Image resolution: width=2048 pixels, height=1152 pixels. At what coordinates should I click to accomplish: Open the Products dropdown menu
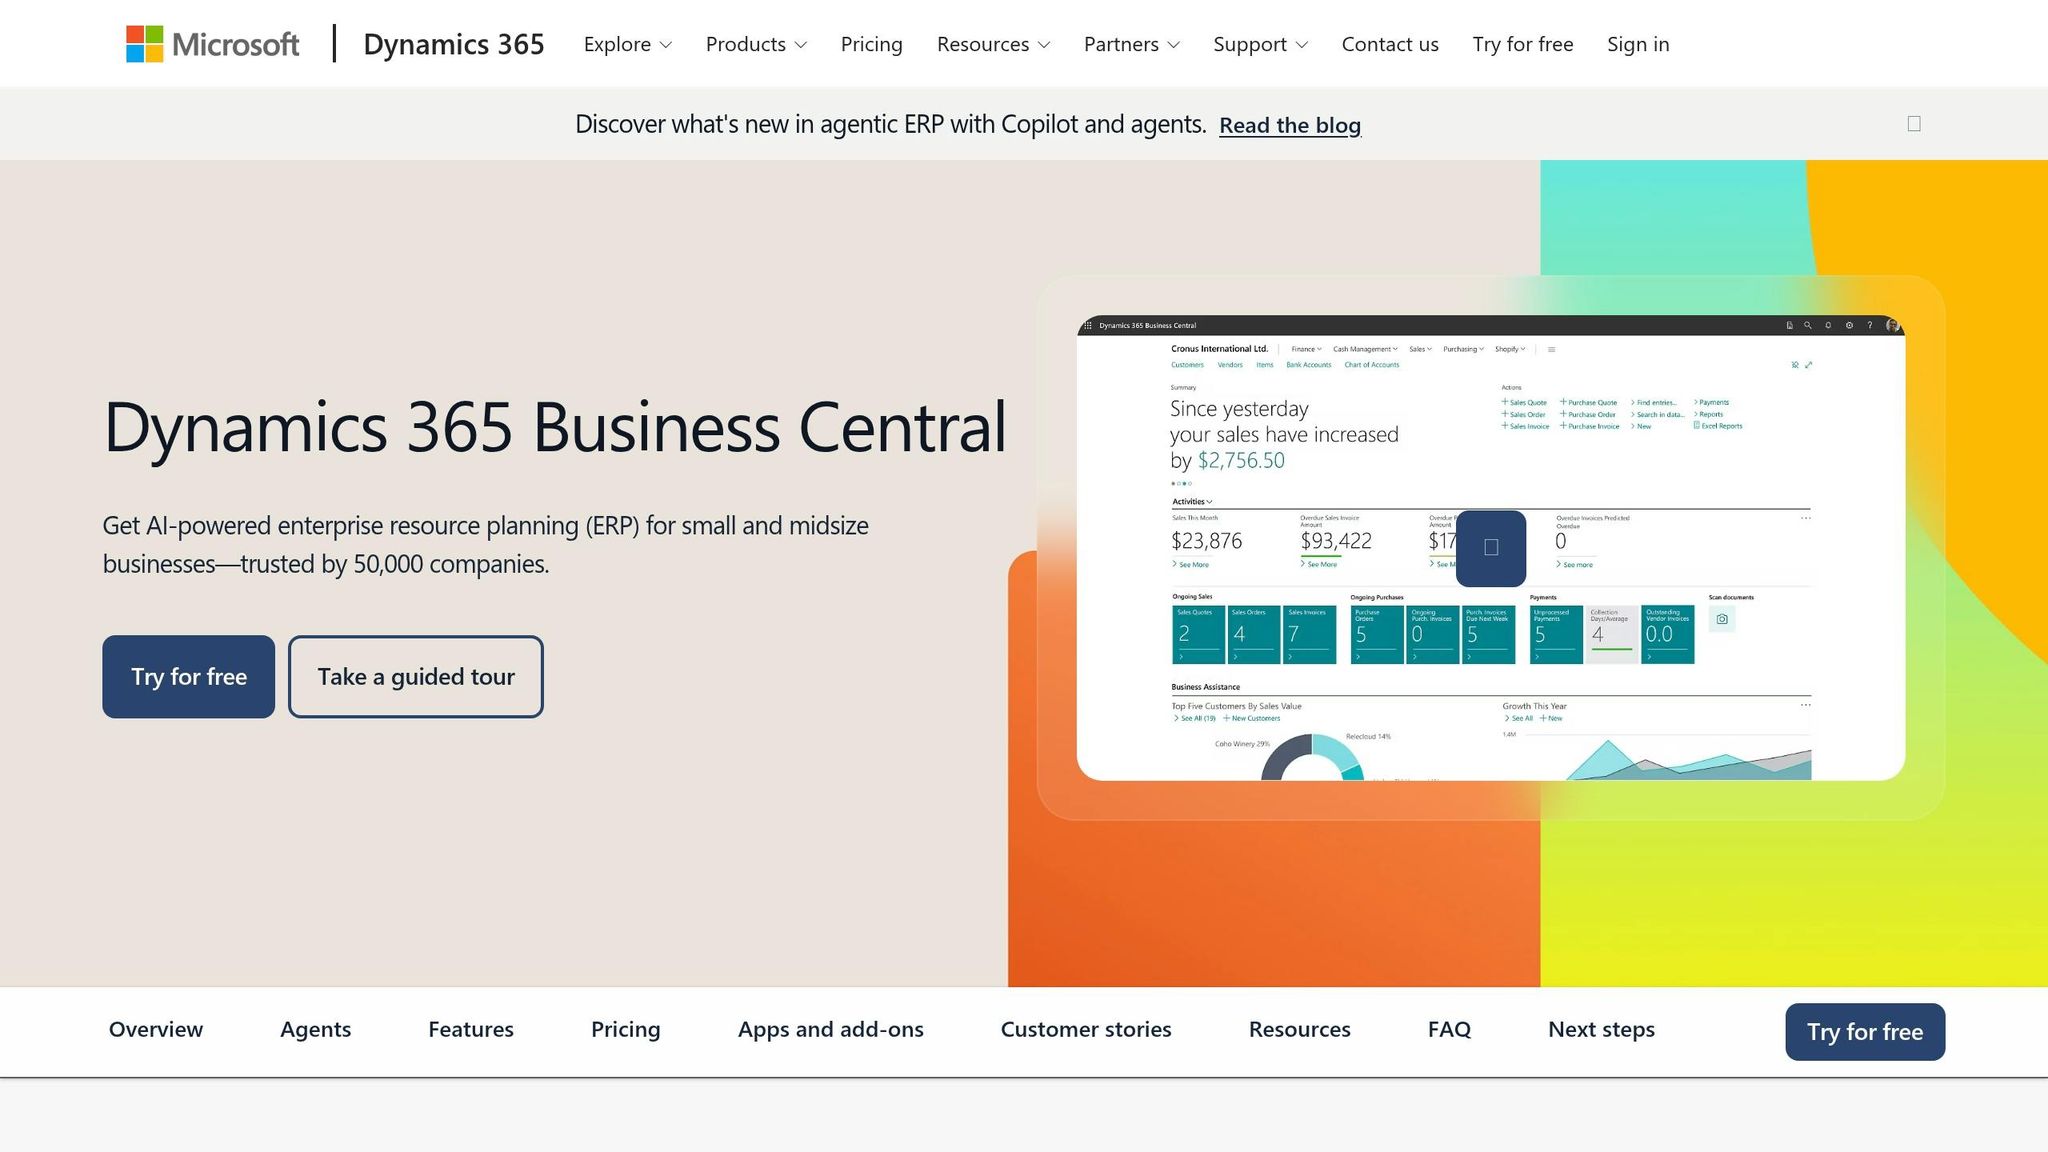tap(756, 44)
